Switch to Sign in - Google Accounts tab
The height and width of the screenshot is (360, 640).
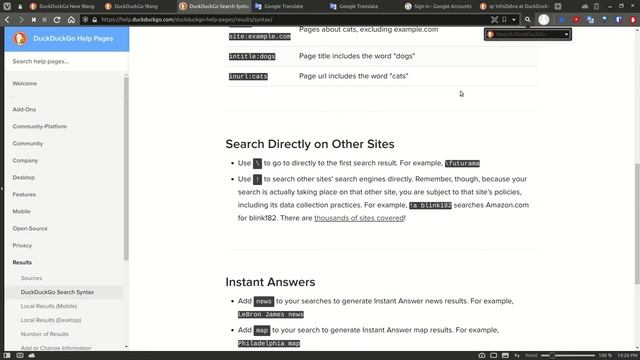click(438, 6)
